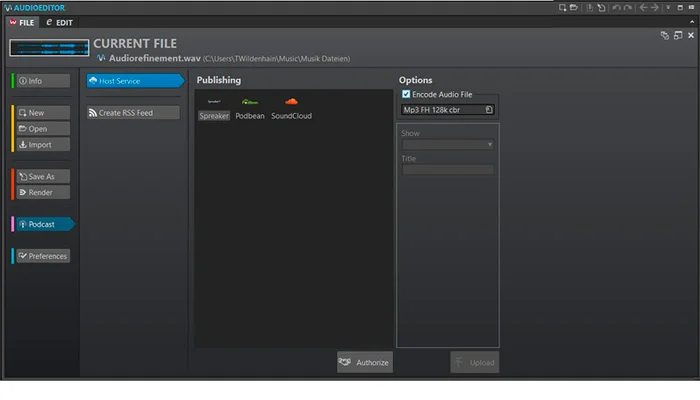The width and height of the screenshot is (700, 400).
Task: Click the navigate forward arrow icon
Action: (x=655, y=8)
